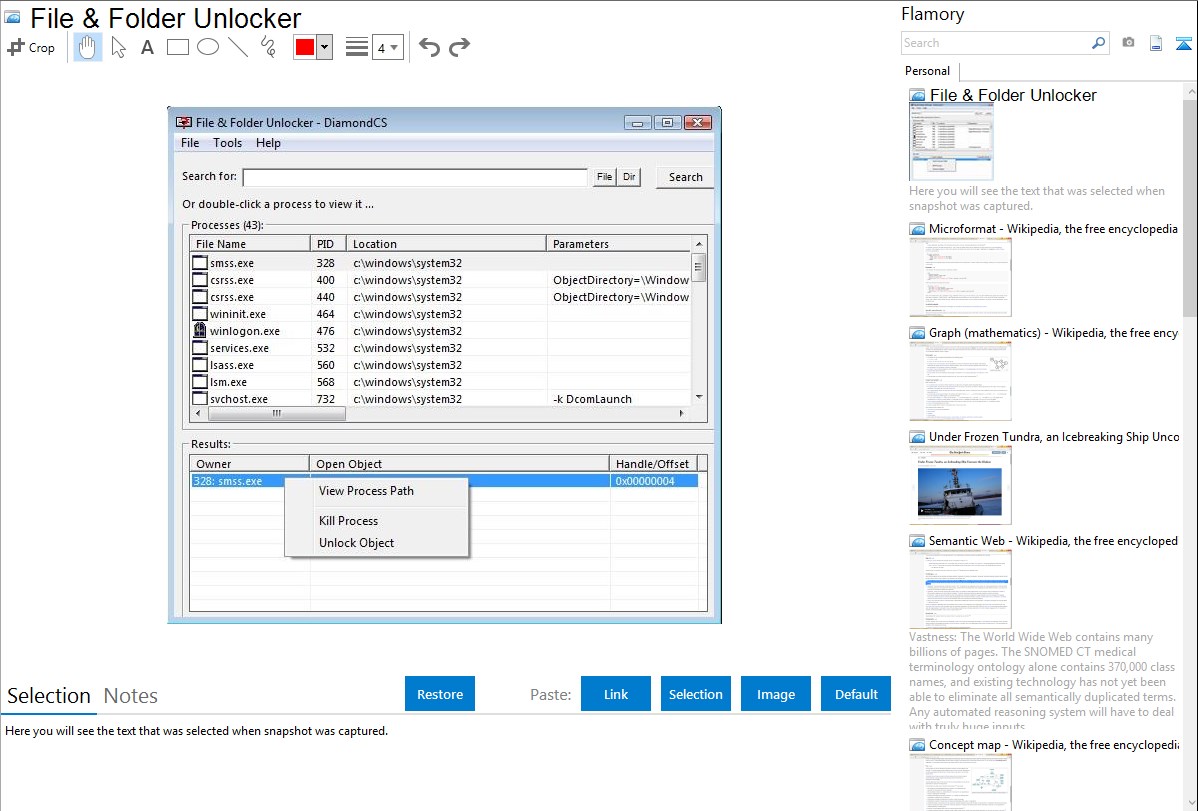
Task: Sort processes by File Name column
Action: coord(250,244)
